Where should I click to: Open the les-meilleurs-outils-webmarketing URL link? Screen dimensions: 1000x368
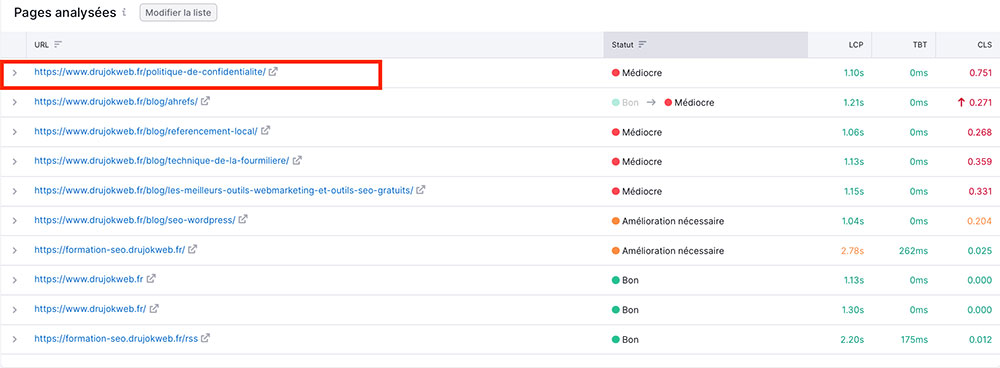tap(224, 190)
